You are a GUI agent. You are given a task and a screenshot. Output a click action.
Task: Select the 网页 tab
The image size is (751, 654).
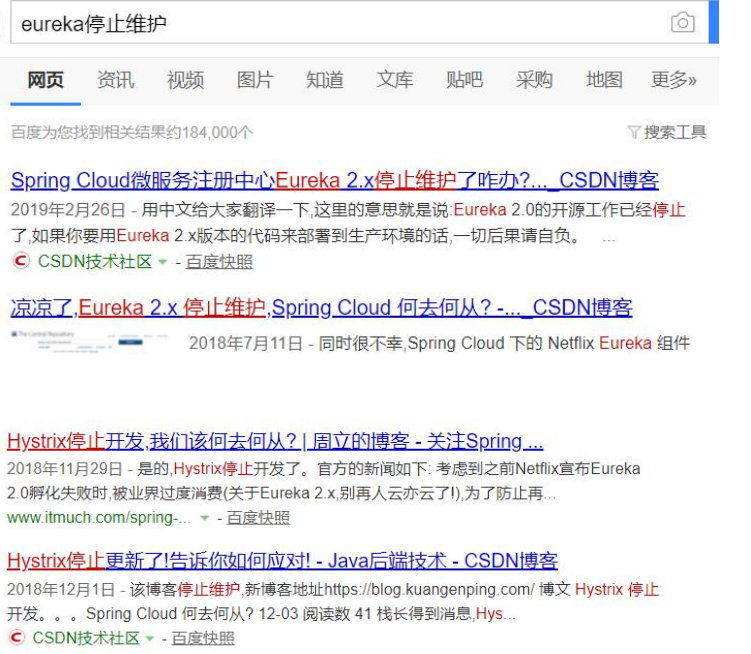46,80
